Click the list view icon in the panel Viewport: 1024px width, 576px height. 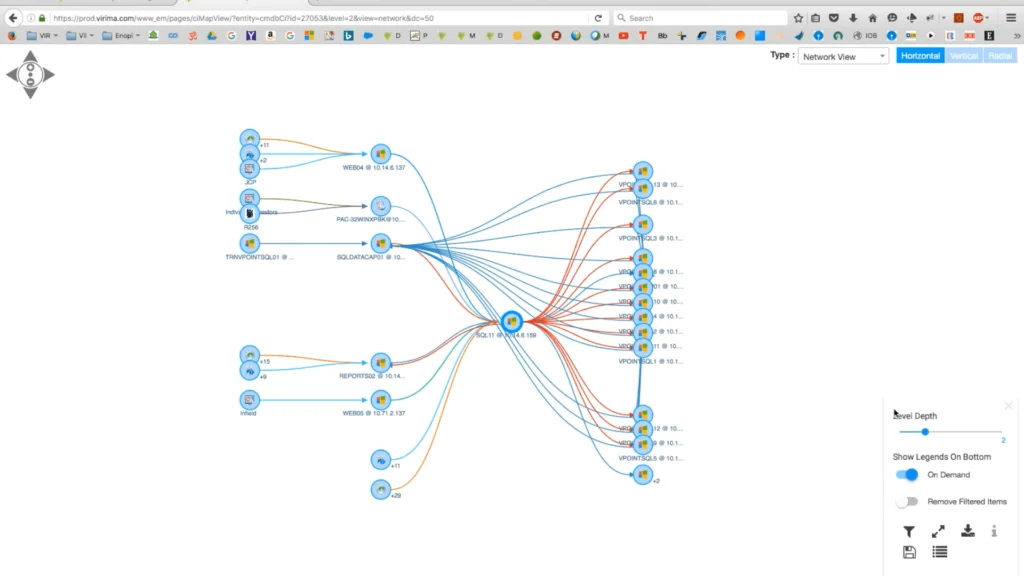939,551
